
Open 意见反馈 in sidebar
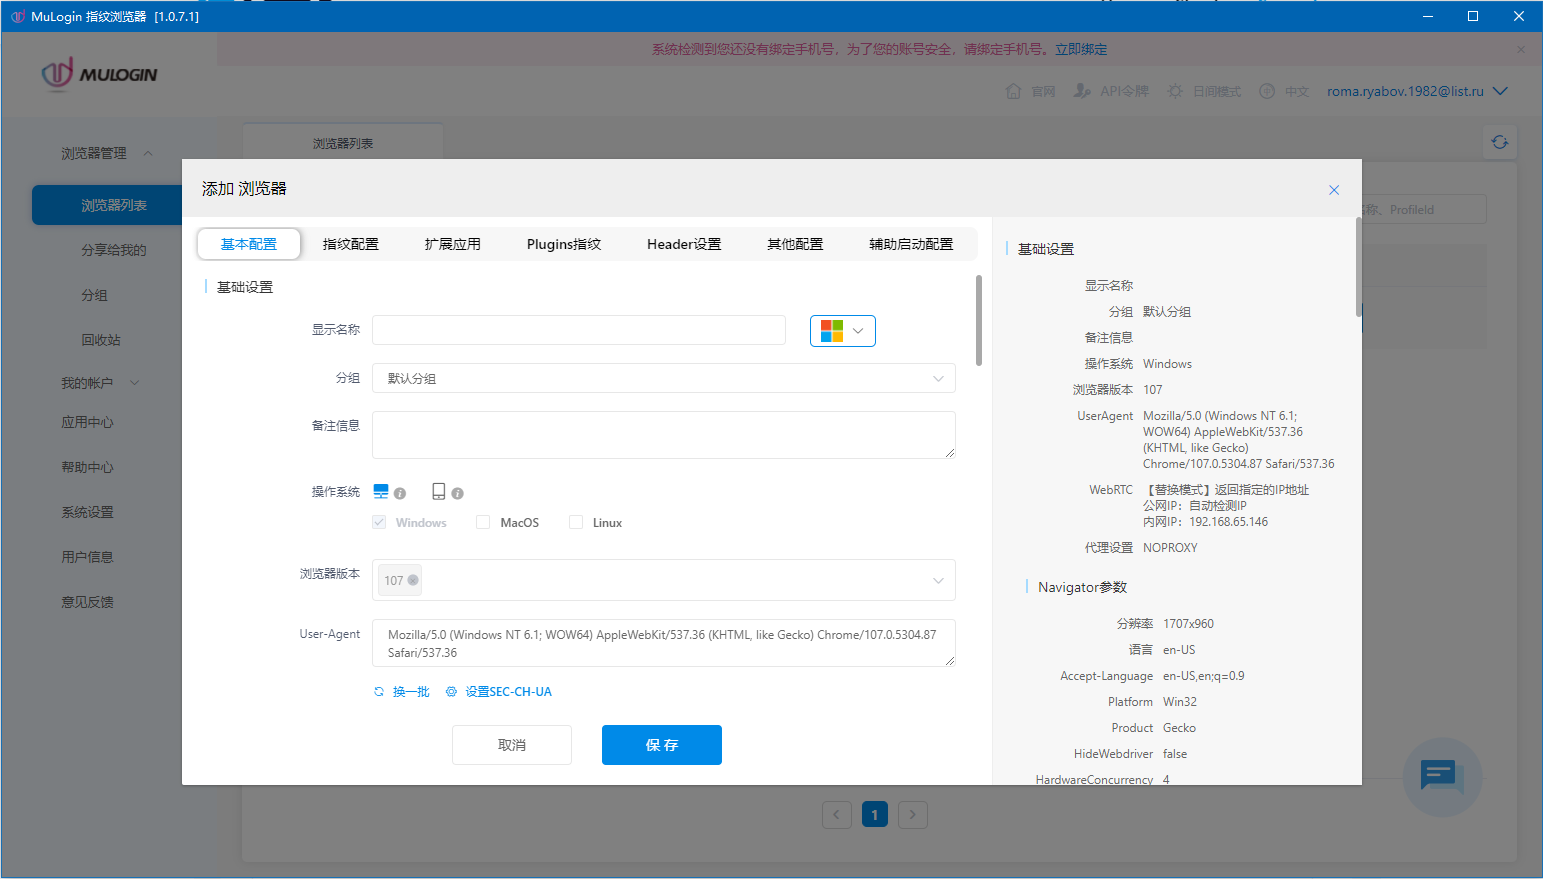(88, 602)
